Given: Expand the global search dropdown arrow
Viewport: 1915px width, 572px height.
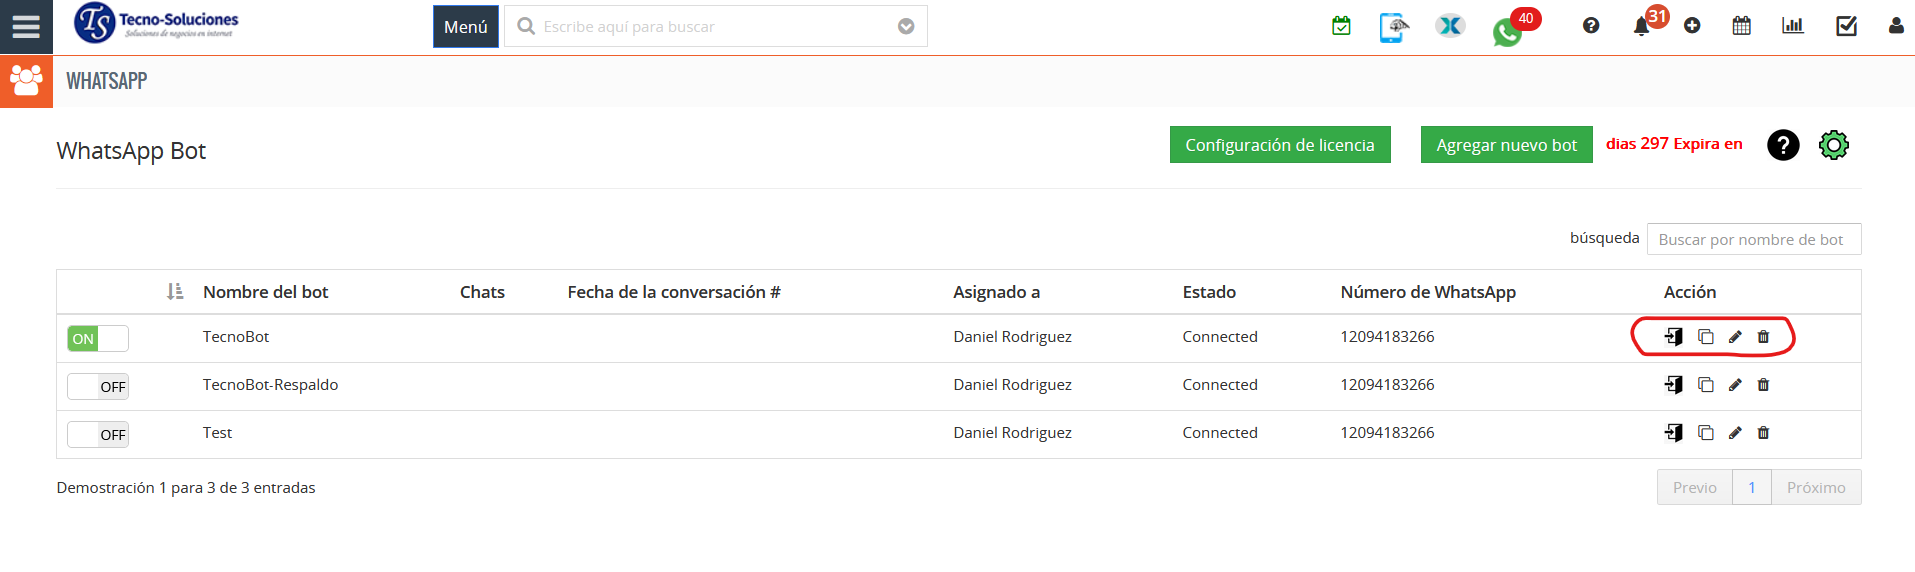Looking at the screenshot, I should [x=906, y=27].
